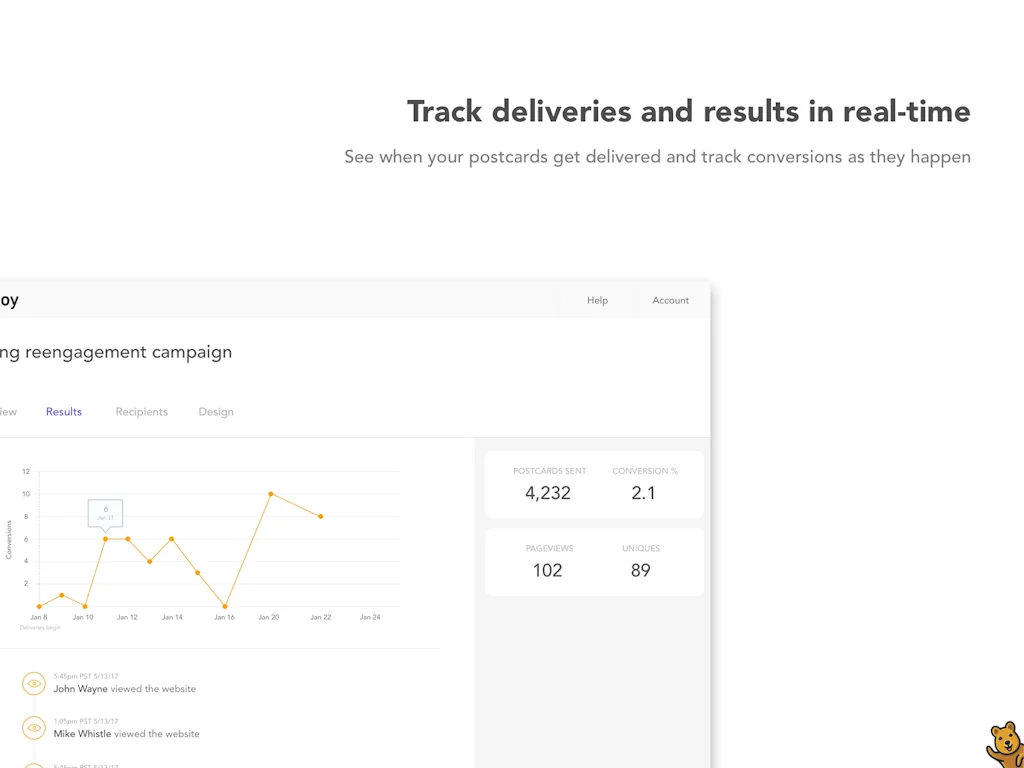Click the 1:05pm PST 5/13/17 timestamp

point(86,721)
